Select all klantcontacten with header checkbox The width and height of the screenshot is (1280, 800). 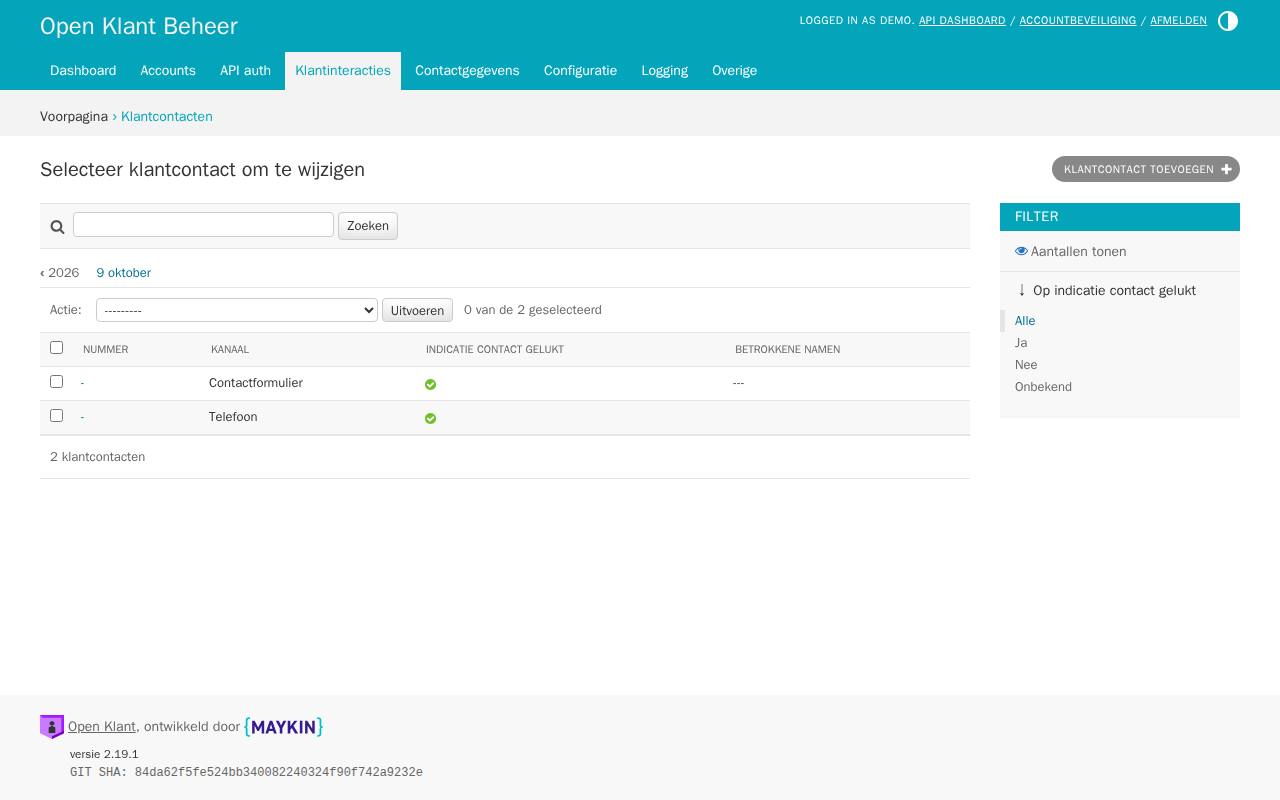click(x=56, y=347)
